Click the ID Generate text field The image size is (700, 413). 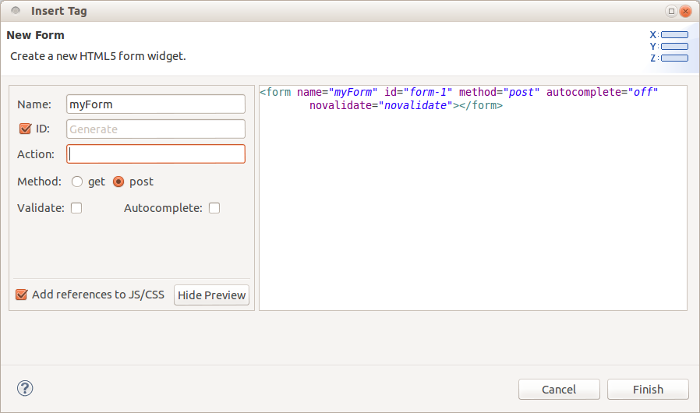[156, 129]
